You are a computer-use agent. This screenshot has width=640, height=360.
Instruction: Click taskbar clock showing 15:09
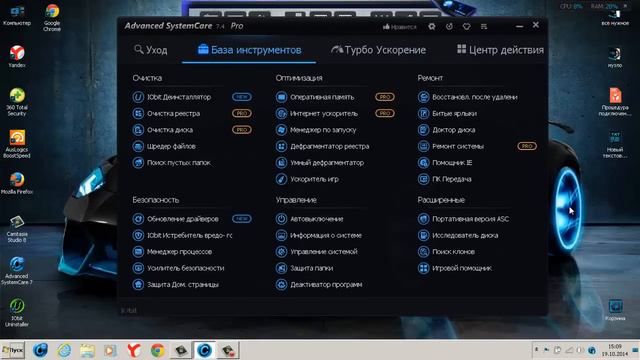[x=614, y=350]
